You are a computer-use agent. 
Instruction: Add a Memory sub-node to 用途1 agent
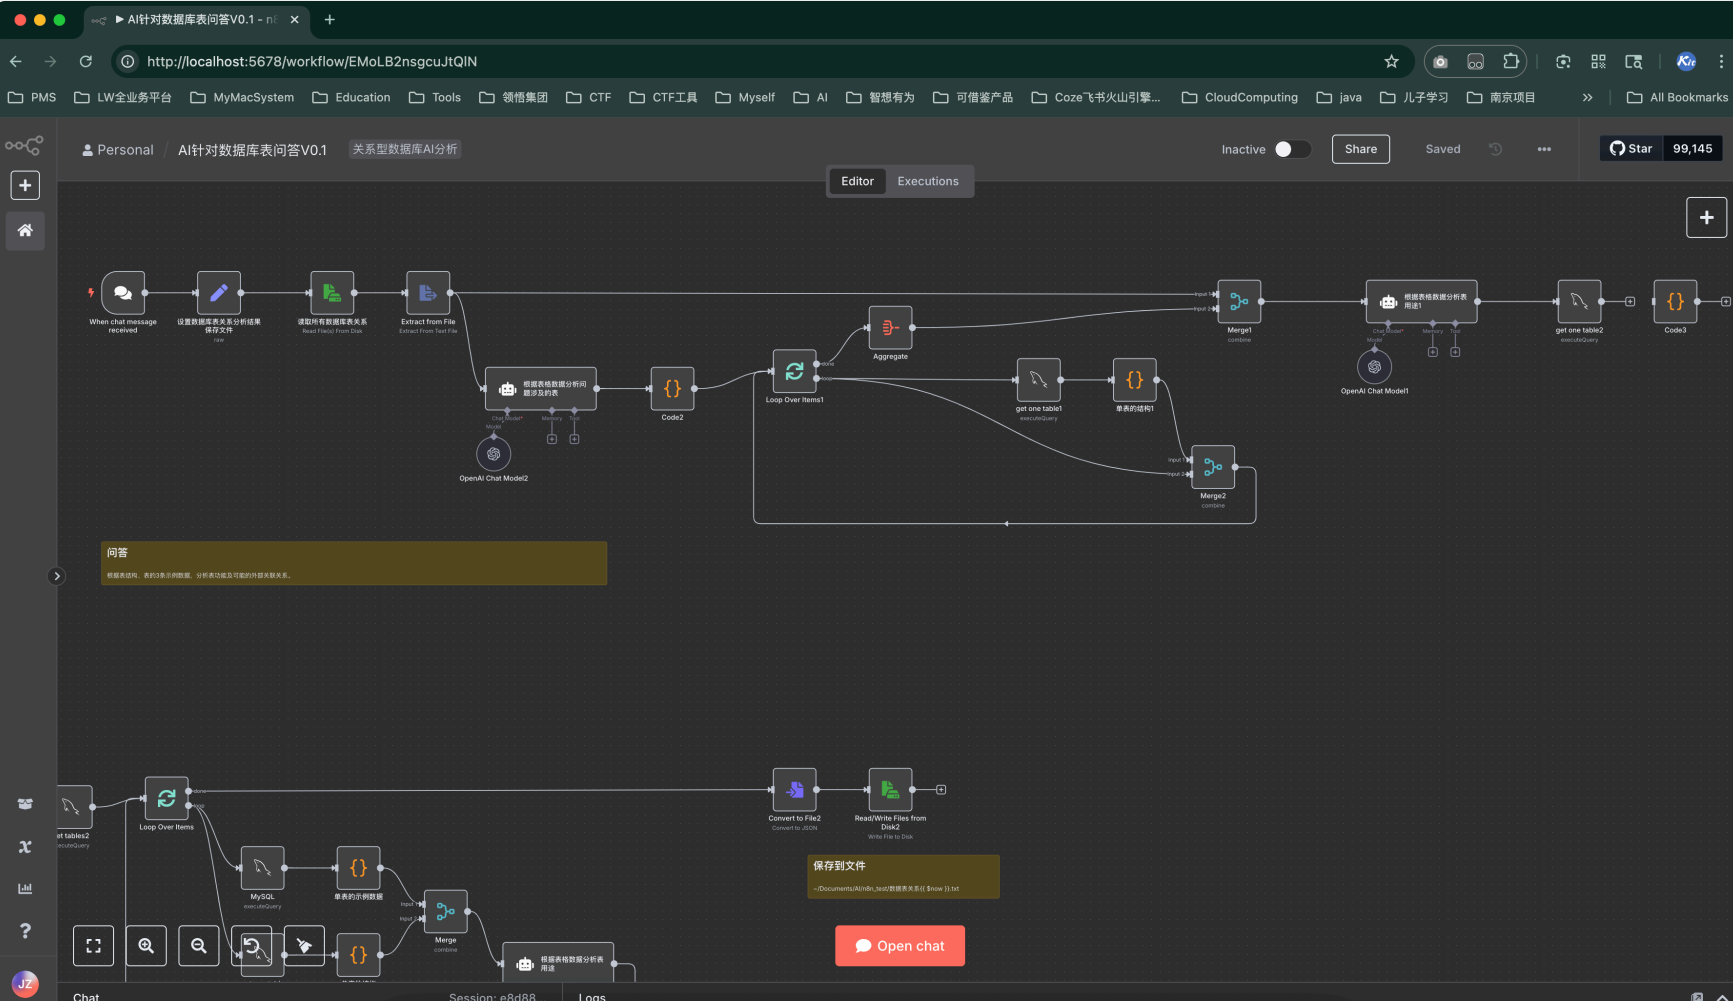pyautogui.click(x=1432, y=352)
